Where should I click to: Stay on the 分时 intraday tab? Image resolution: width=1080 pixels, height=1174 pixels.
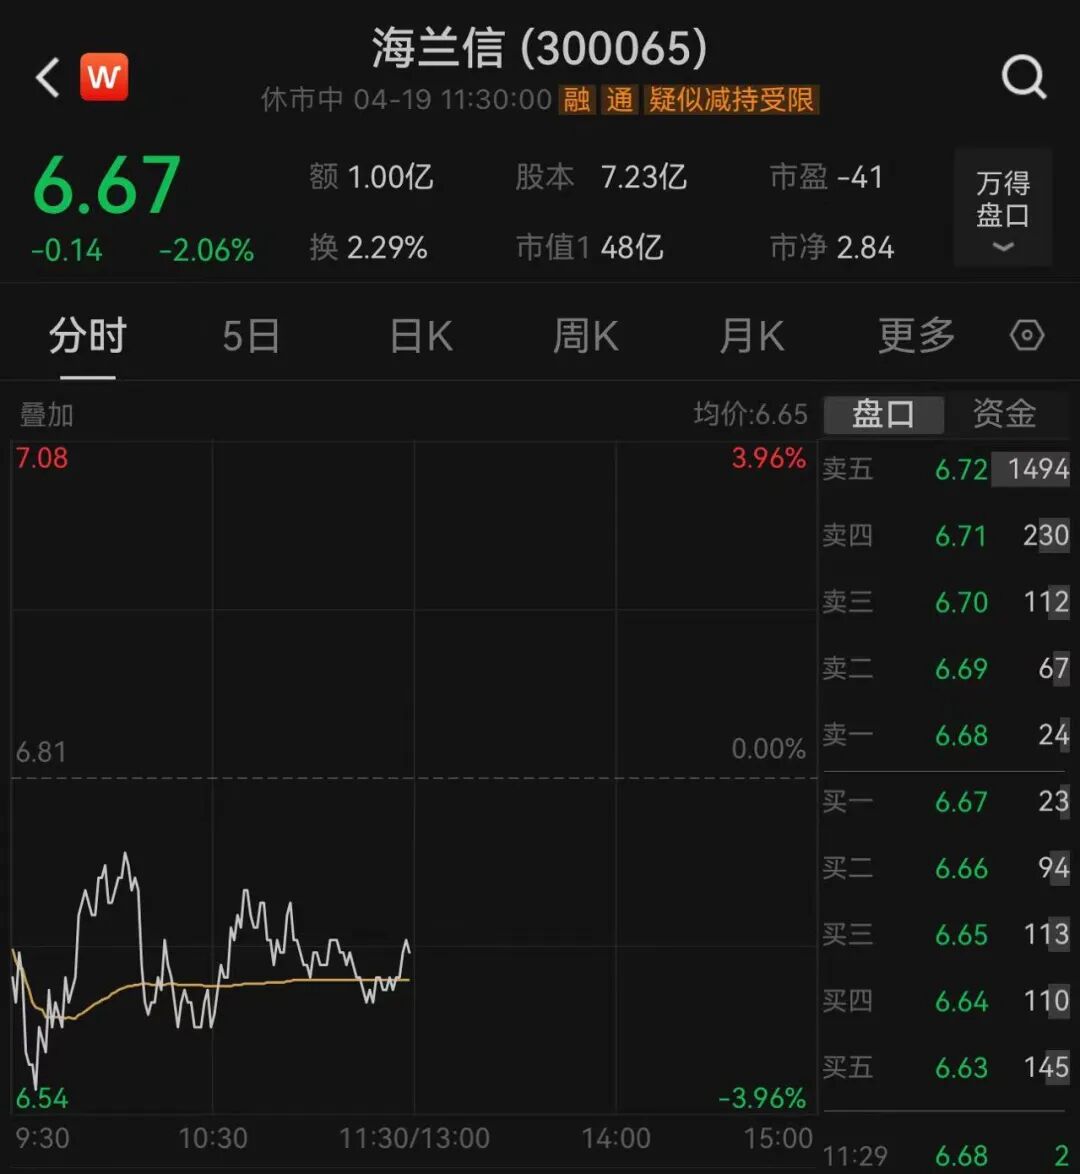87,336
